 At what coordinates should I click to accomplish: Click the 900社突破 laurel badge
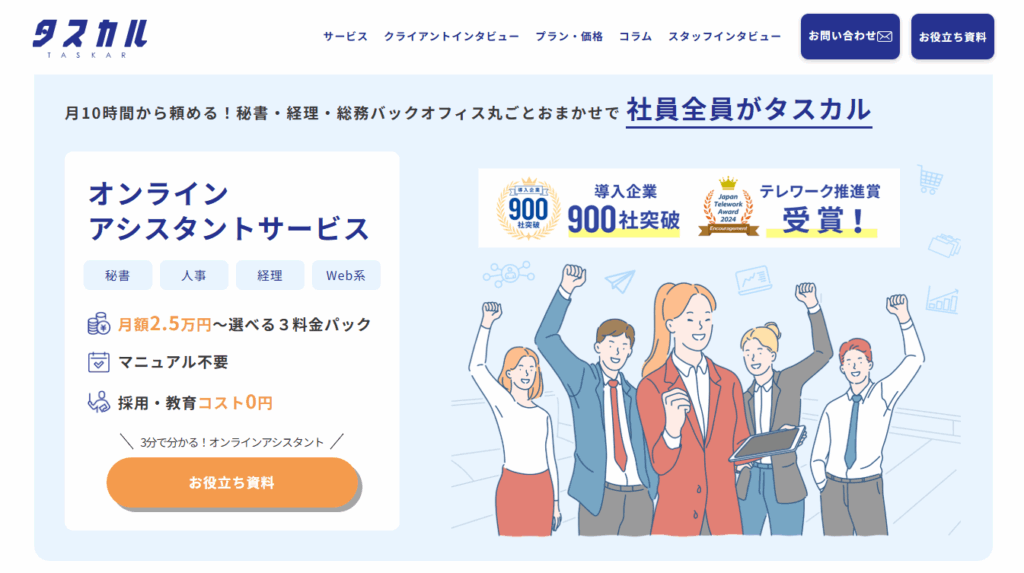click(528, 208)
